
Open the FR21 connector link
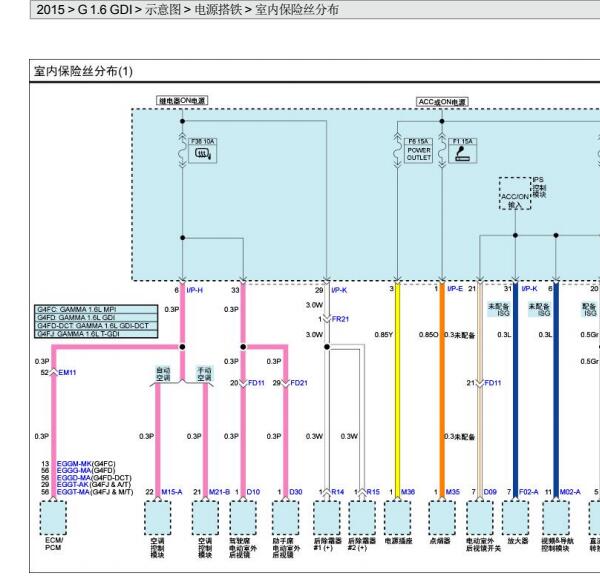click(340, 319)
